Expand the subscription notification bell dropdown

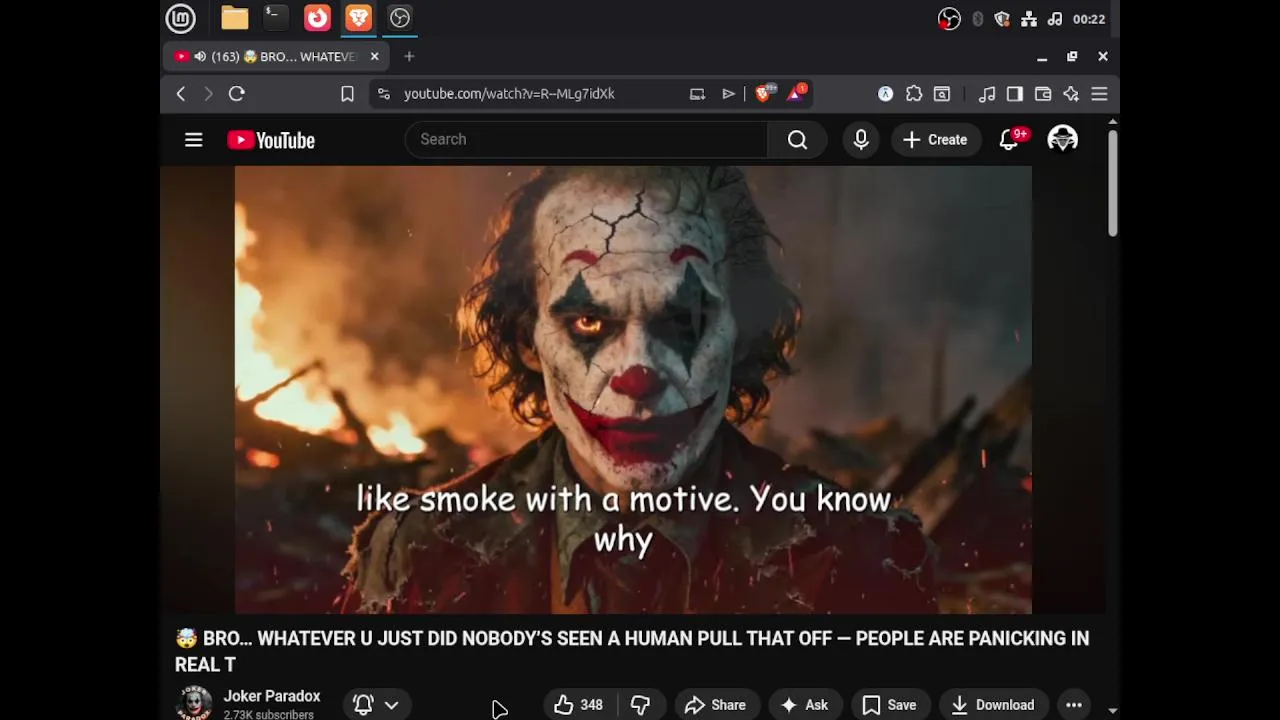(376, 705)
